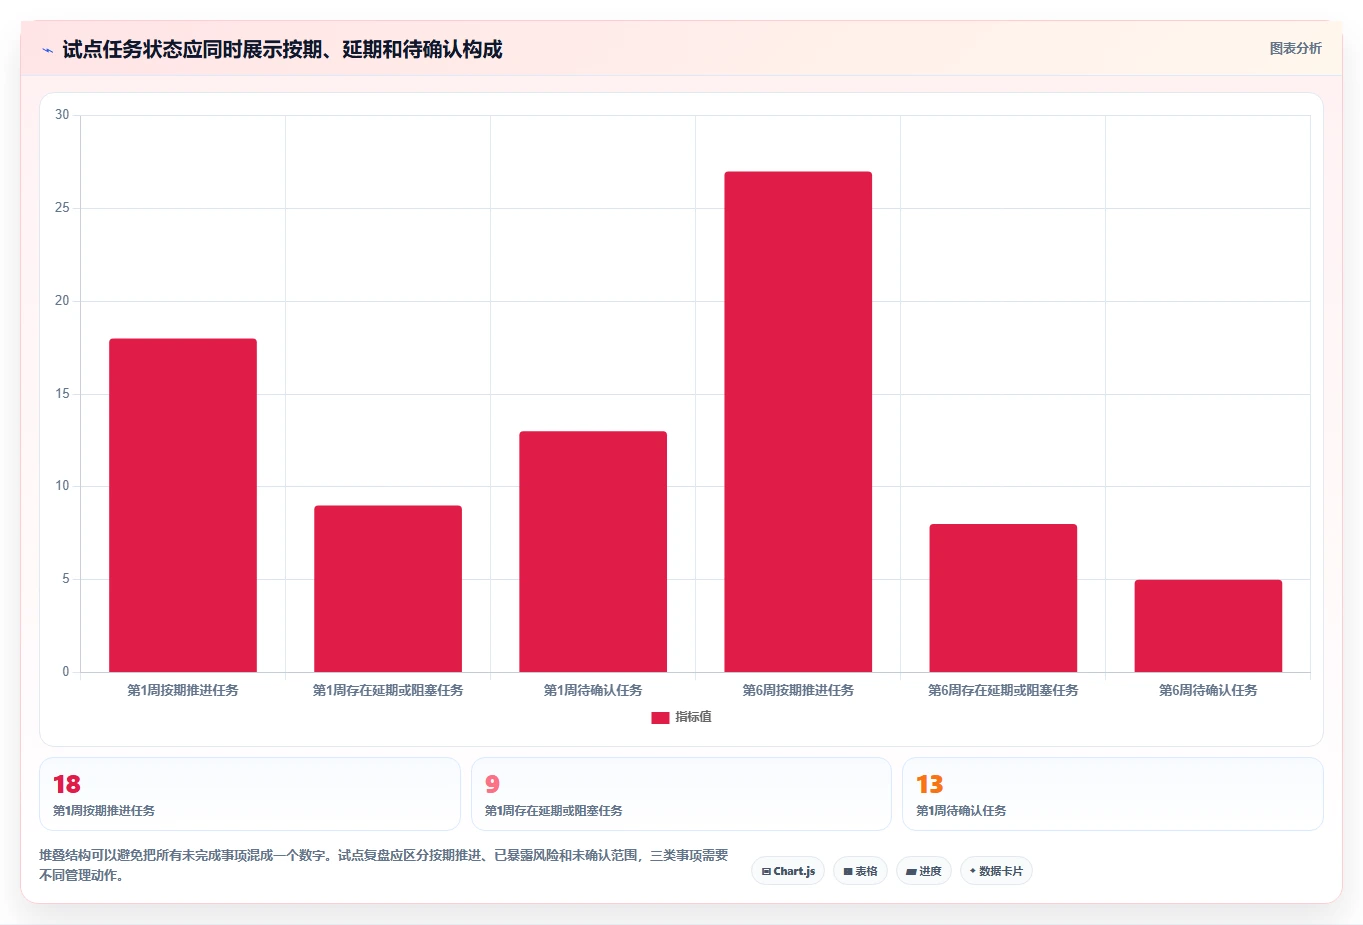Click the lightning icon beside the title
Image resolution: width=1363 pixels, height=925 pixels.
[47, 50]
